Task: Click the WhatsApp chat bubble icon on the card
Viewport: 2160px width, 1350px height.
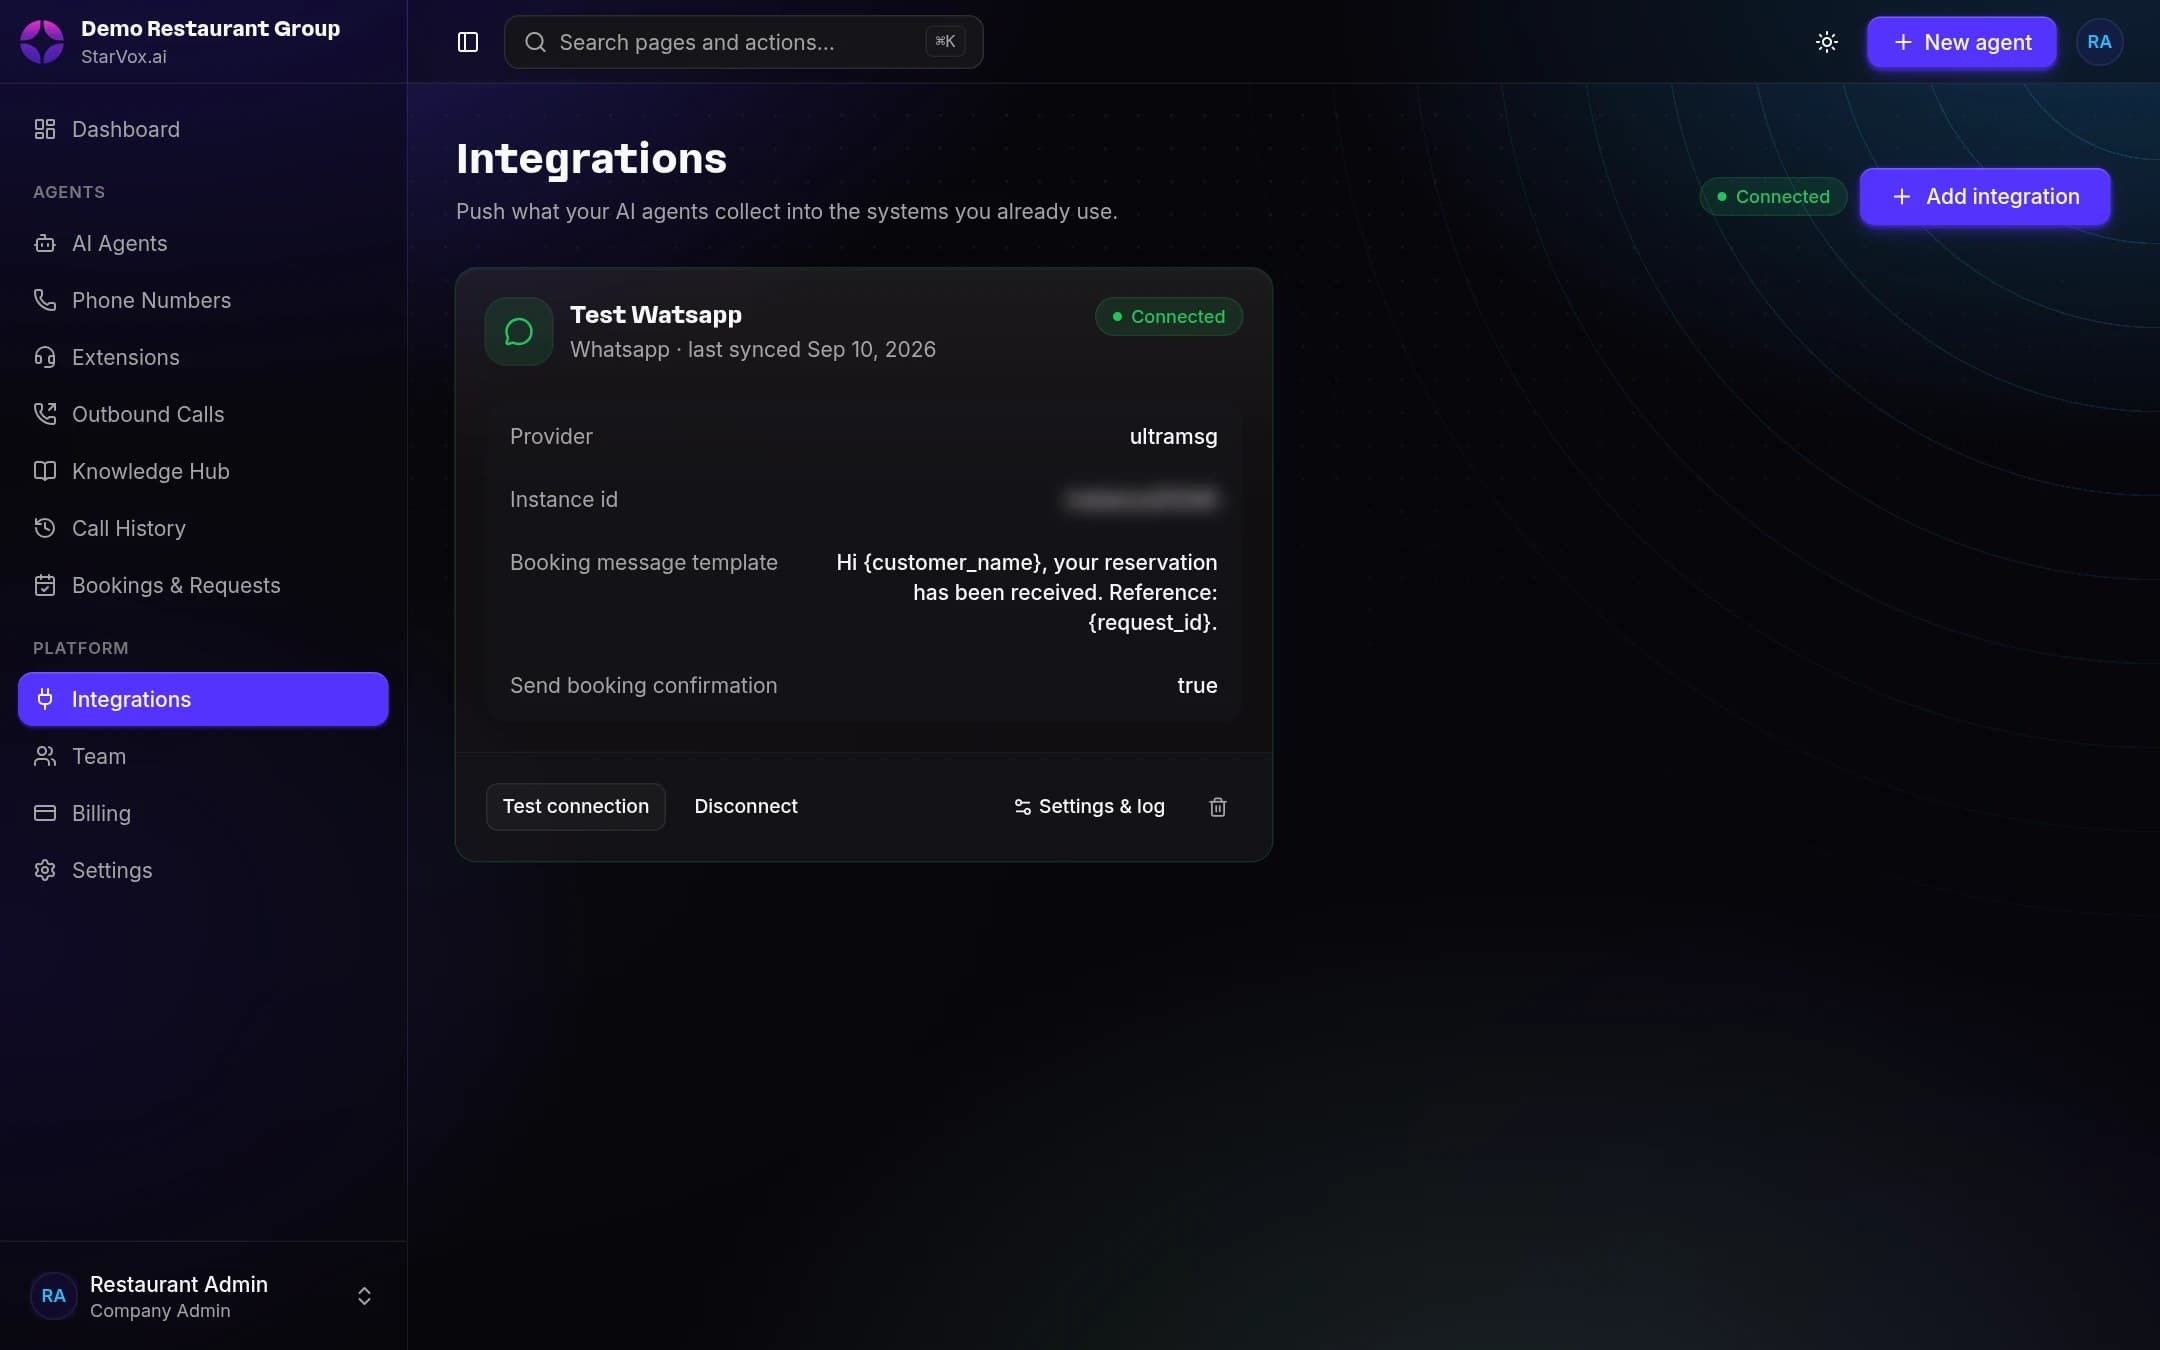Action: (x=518, y=332)
